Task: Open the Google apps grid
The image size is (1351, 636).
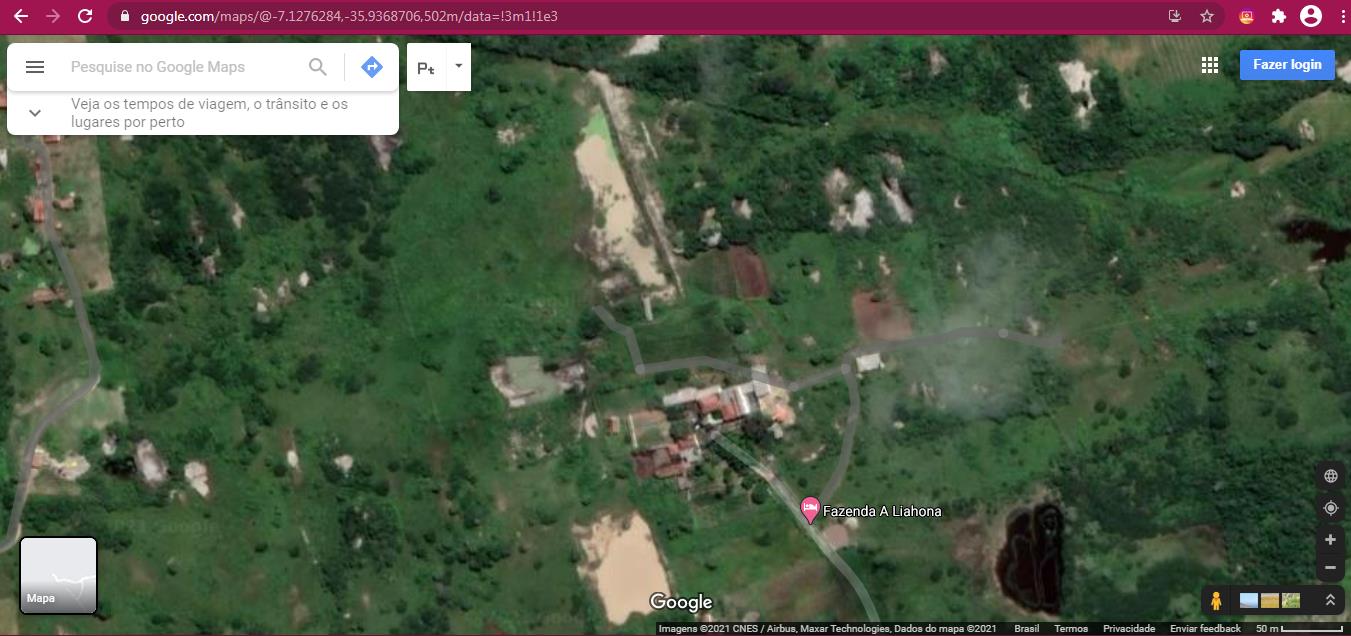Action: (x=1210, y=65)
